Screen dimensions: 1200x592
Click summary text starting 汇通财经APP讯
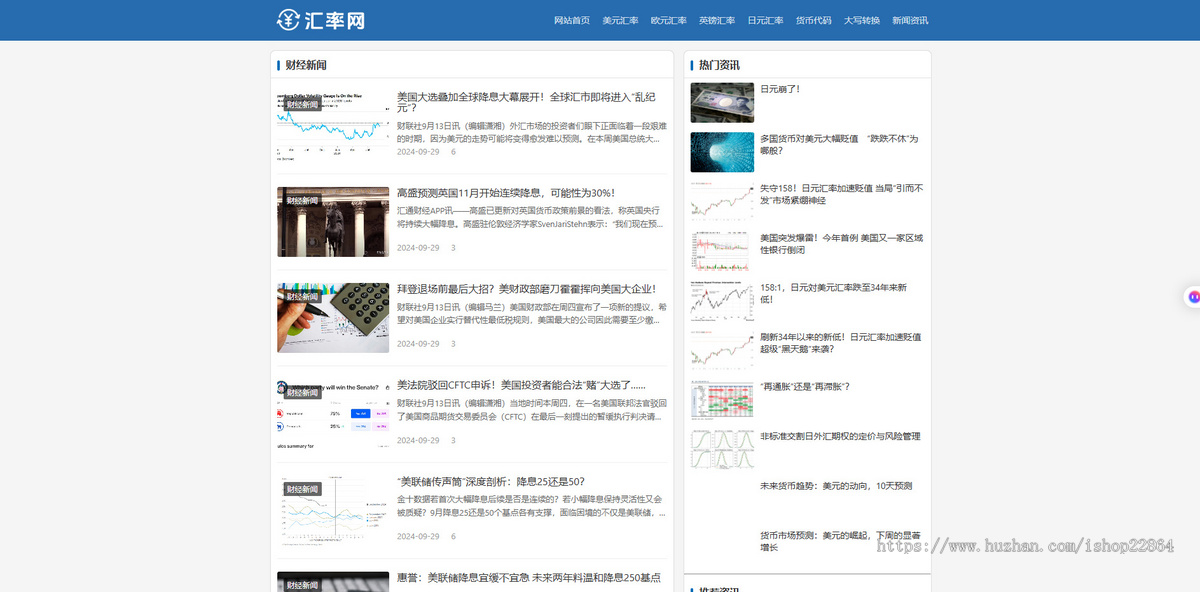tap(530, 217)
